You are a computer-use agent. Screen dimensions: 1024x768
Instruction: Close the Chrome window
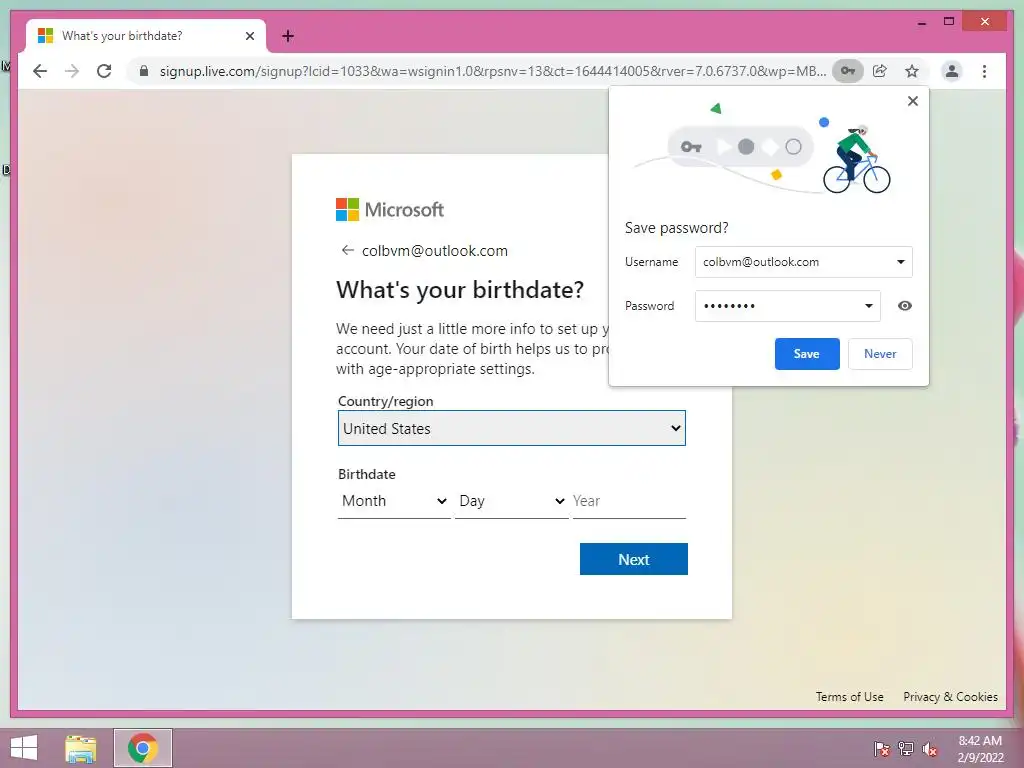[985, 22]
